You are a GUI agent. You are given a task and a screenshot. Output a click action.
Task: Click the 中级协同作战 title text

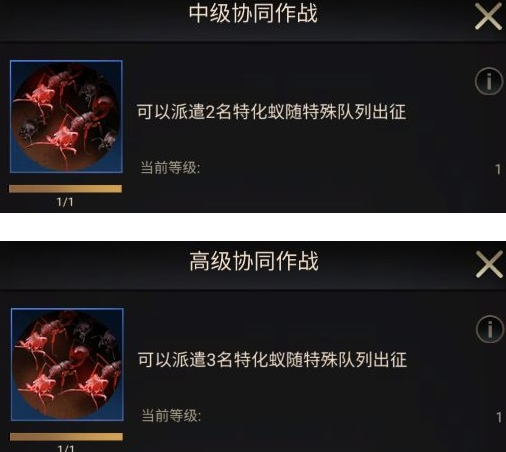pyautogui.click(x=253, y=14)
